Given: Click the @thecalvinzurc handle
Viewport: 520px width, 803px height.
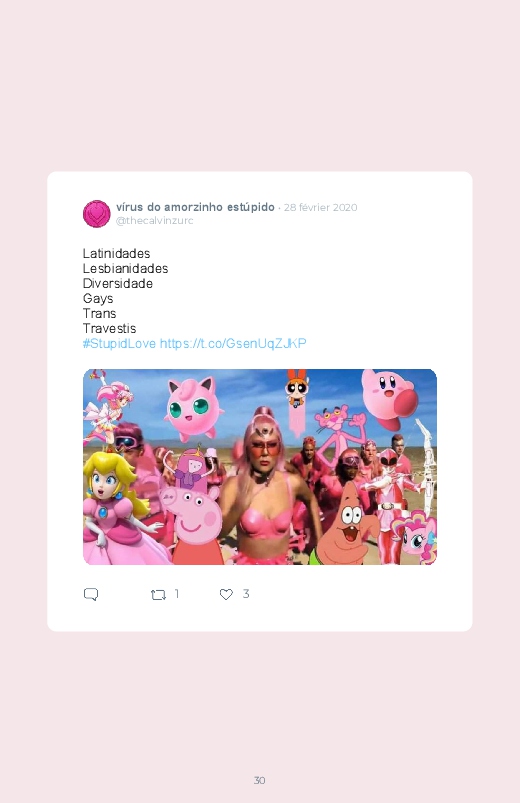Looking at the screenshot, I should (x=154, y=221).
